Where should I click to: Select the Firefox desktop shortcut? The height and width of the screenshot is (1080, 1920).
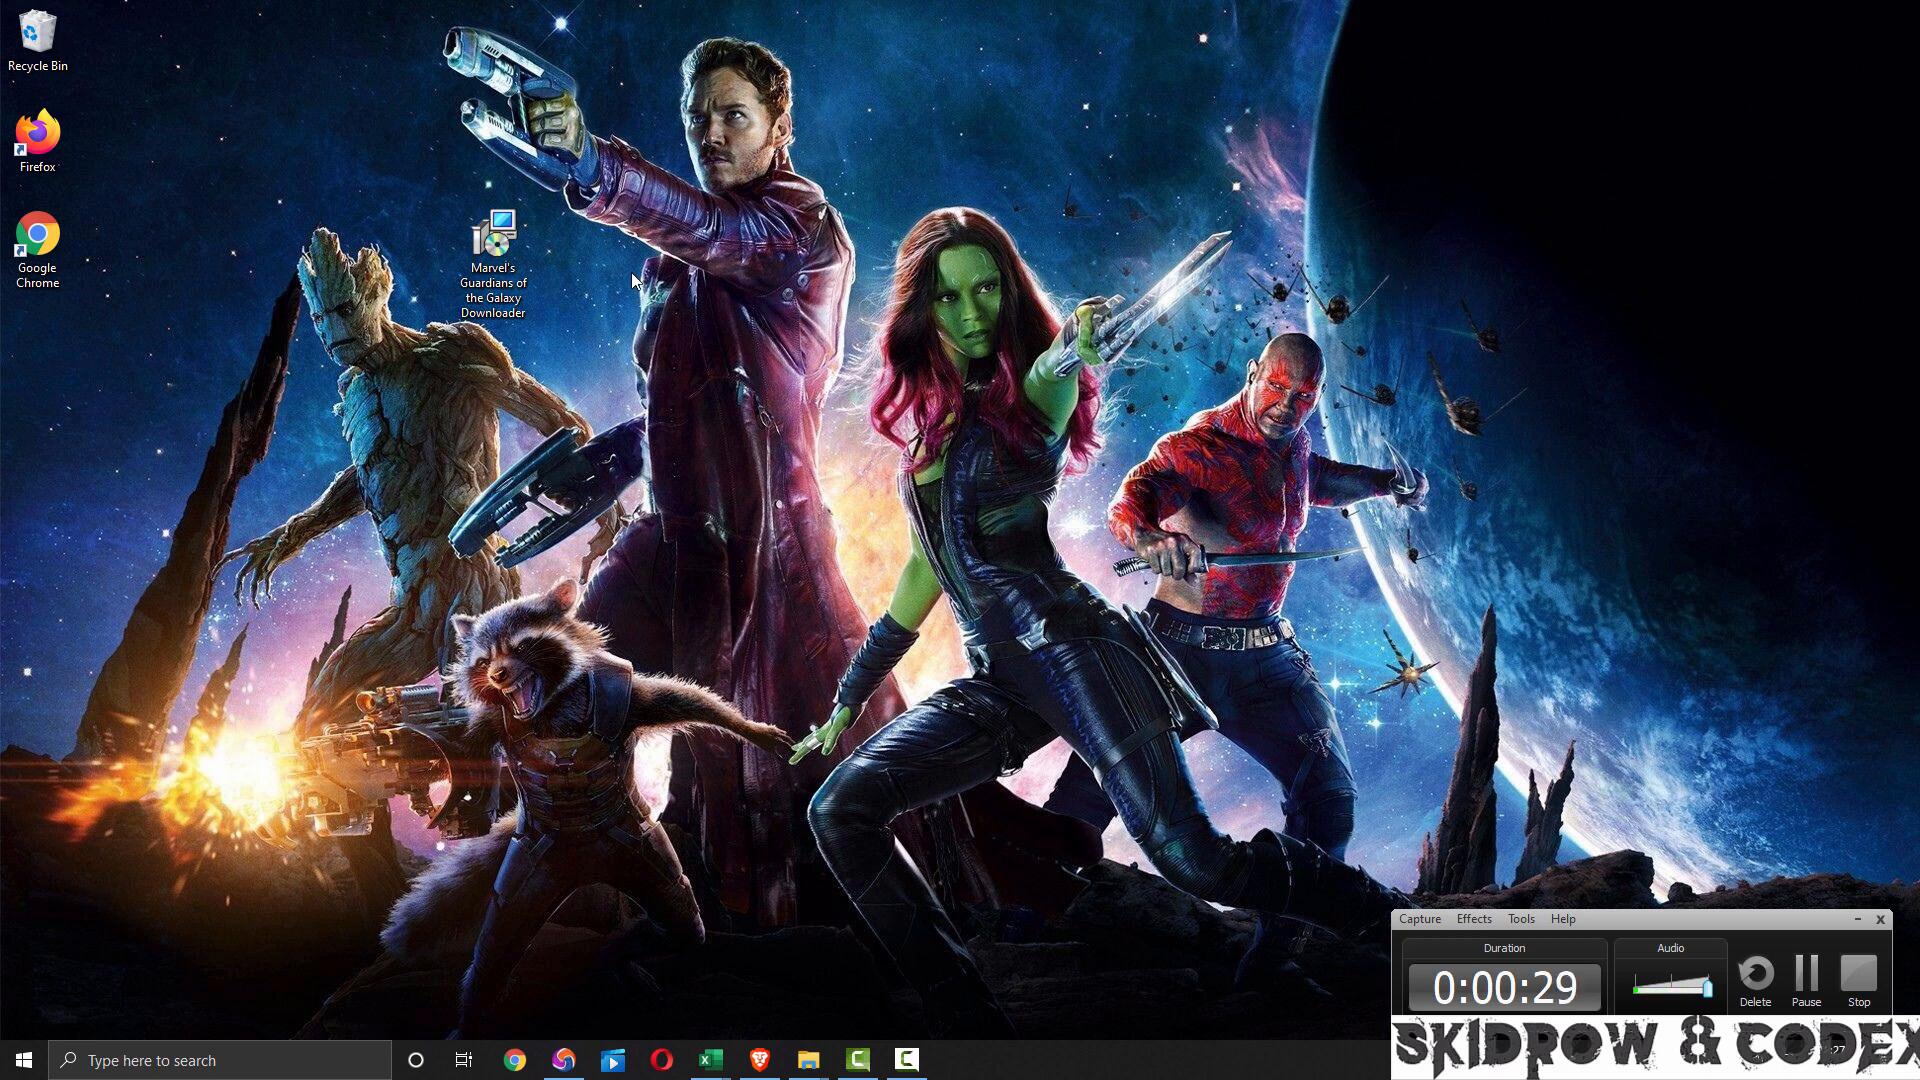(x=37, y=133)
